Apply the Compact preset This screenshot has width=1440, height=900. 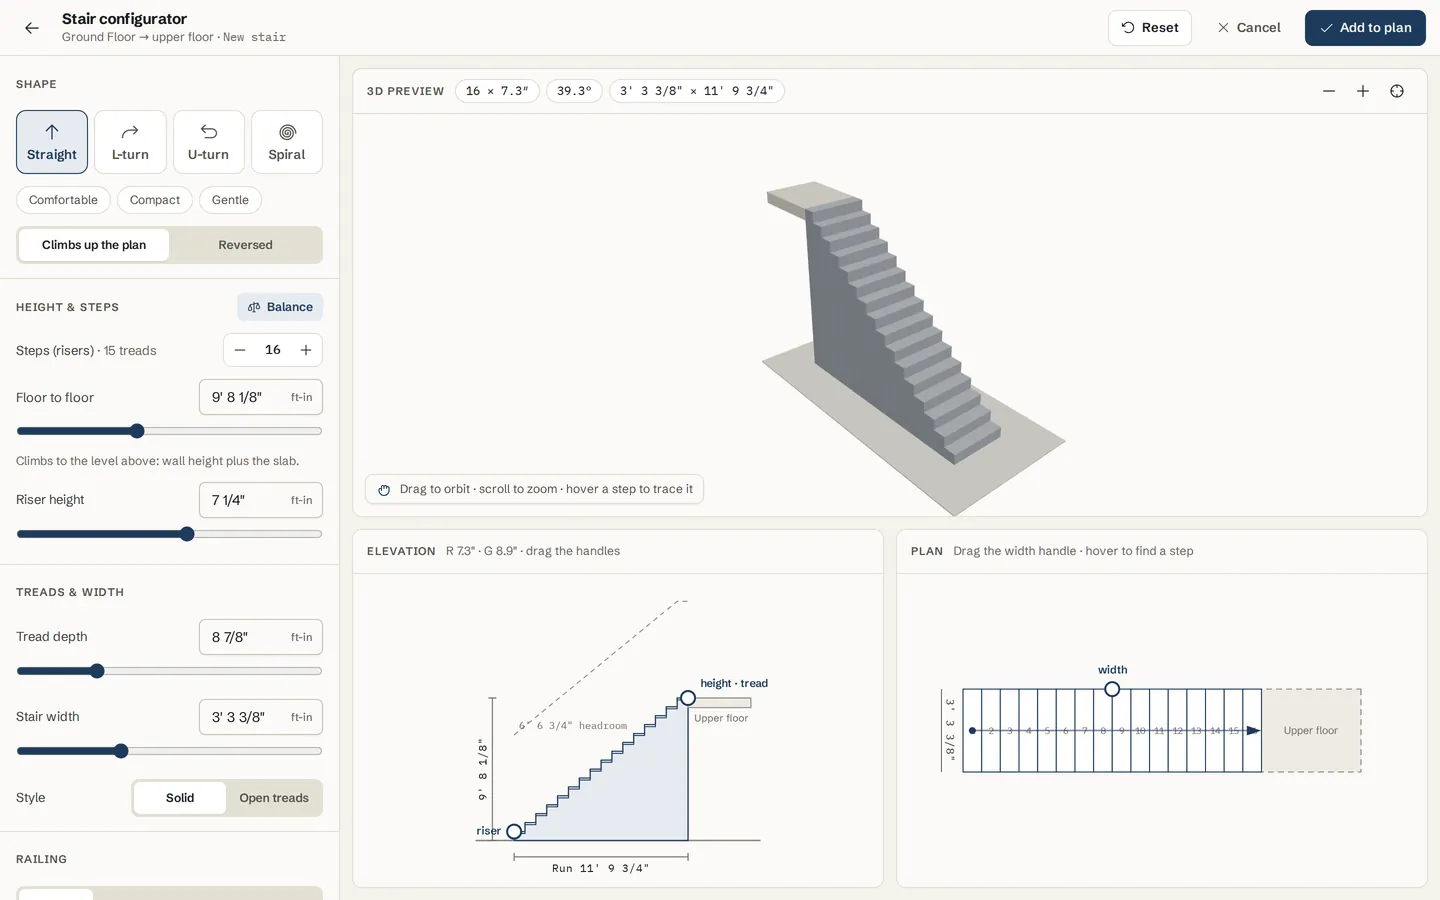point(155,200)
